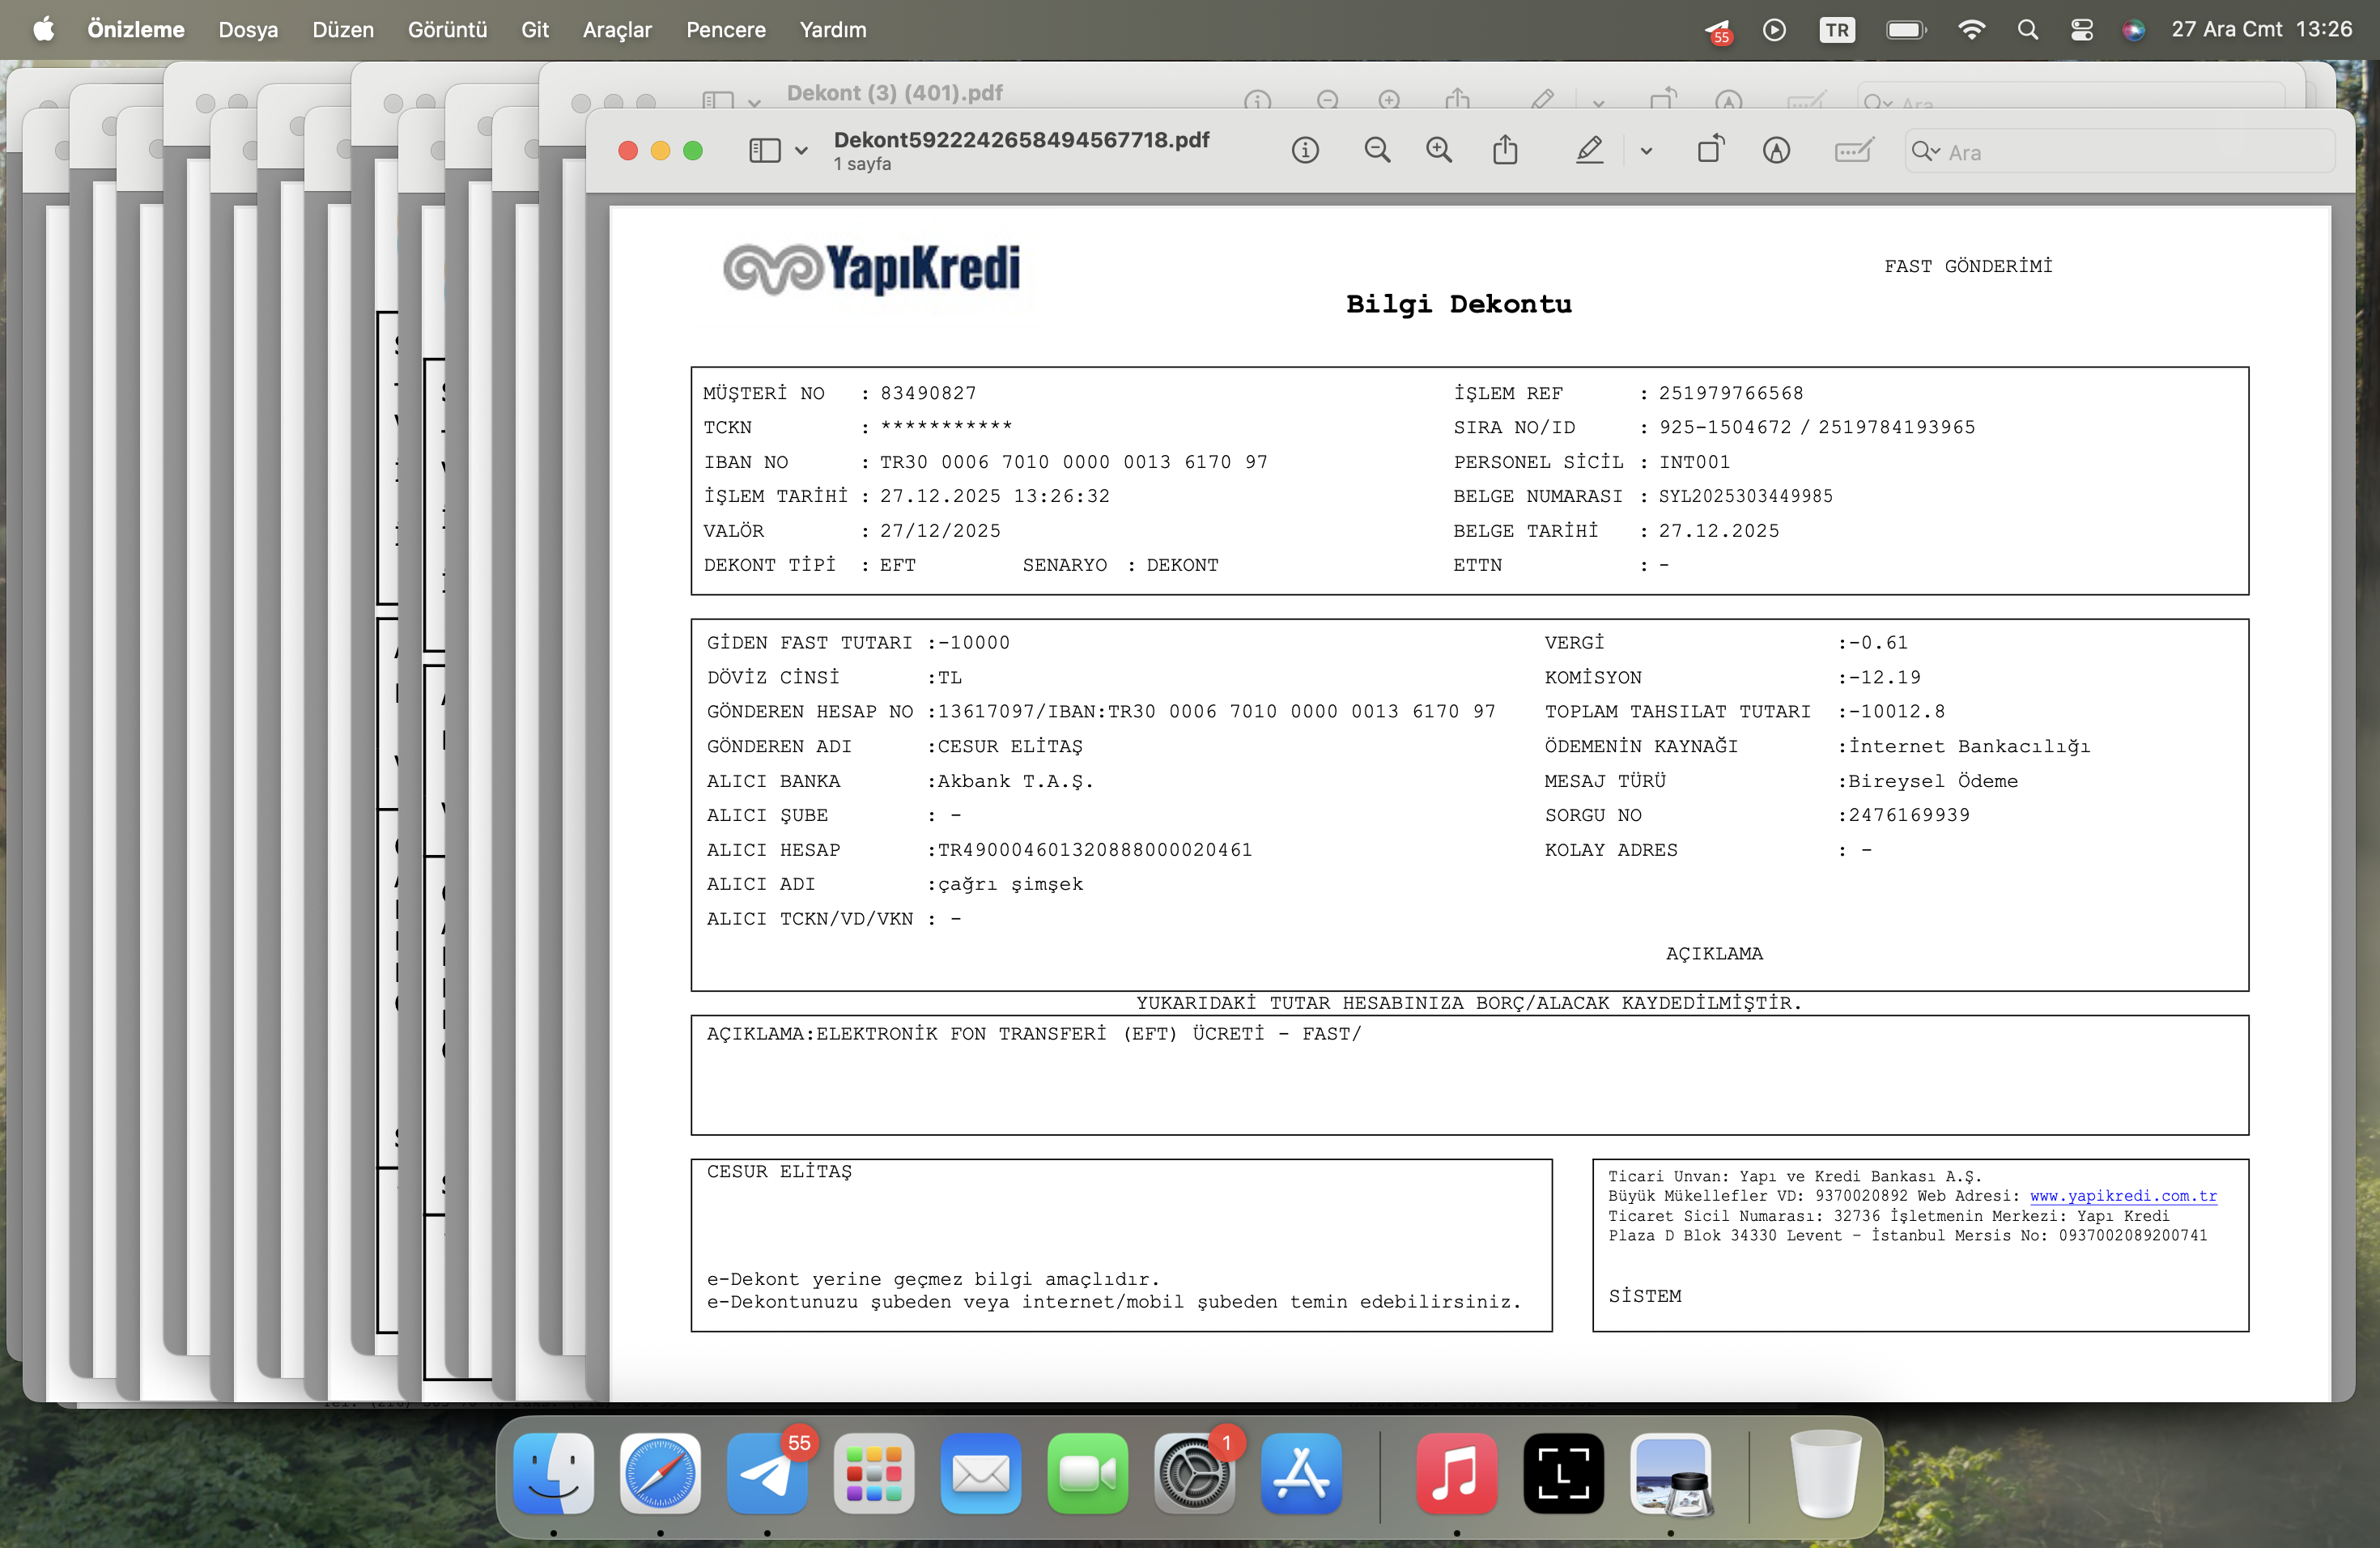The width and height of the screenshot is (2380, 1548).
Task: Open the www.yapikredi.com.tr link
Action: (2123, 1196)
